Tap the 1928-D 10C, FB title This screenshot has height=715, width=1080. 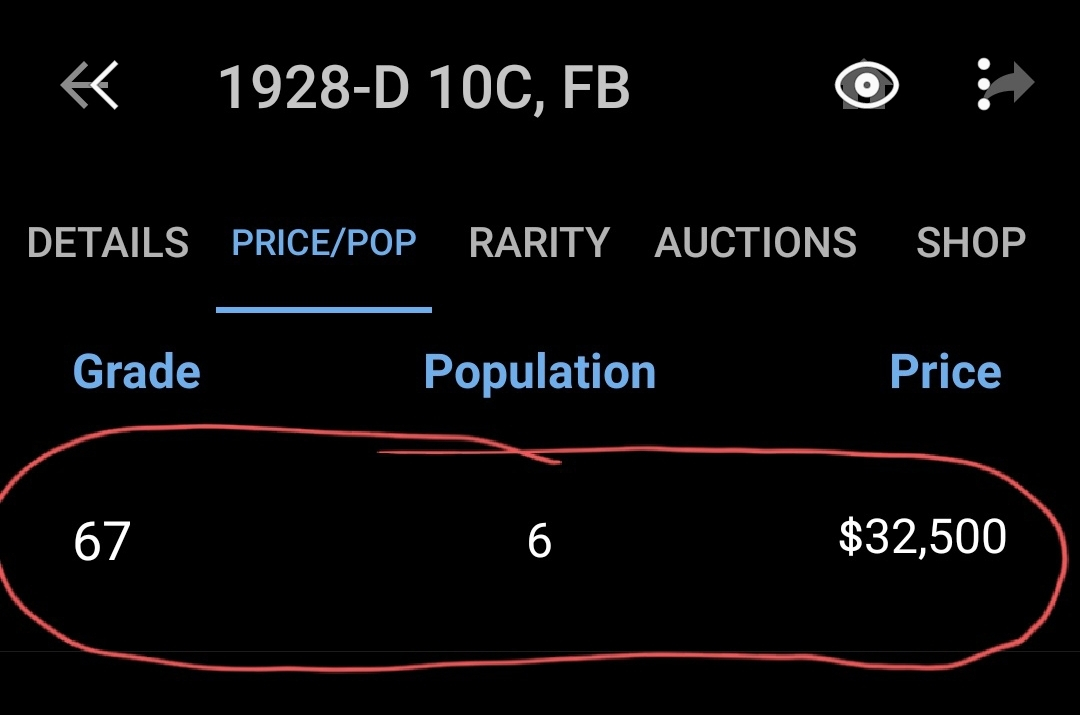[424, 87]
